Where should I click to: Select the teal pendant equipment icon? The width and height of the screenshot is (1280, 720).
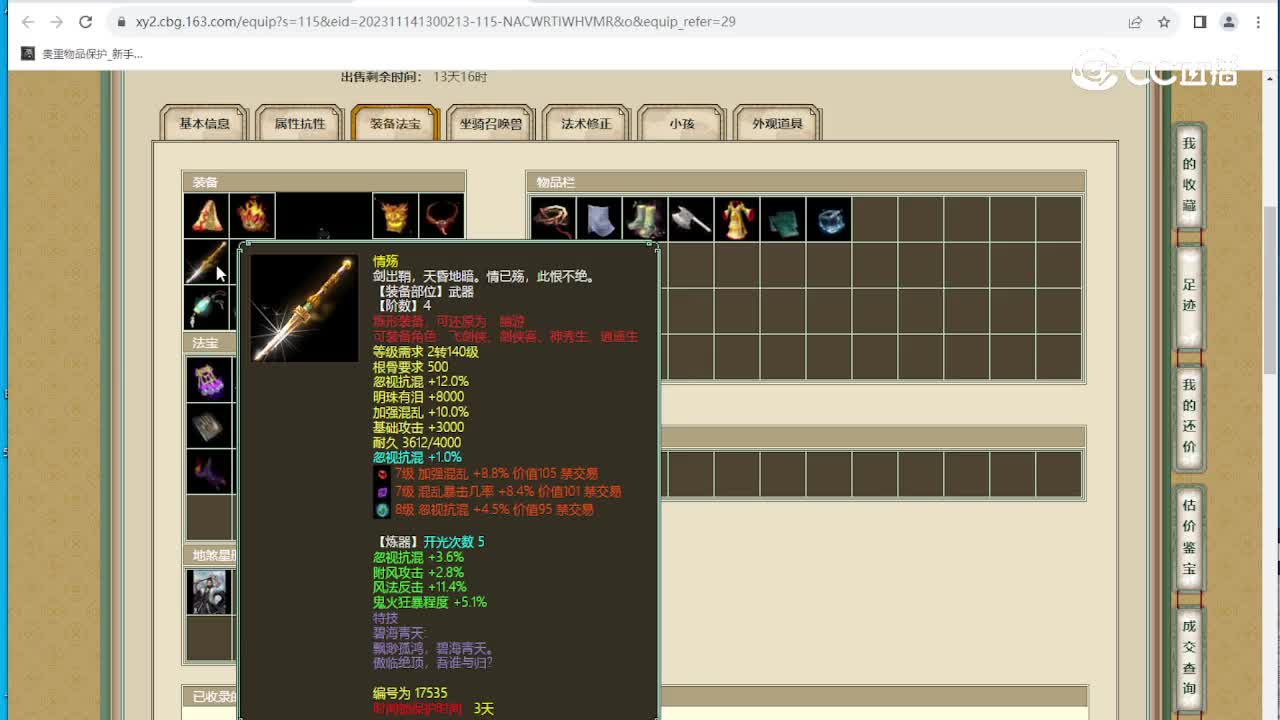[x=207, y=308]
